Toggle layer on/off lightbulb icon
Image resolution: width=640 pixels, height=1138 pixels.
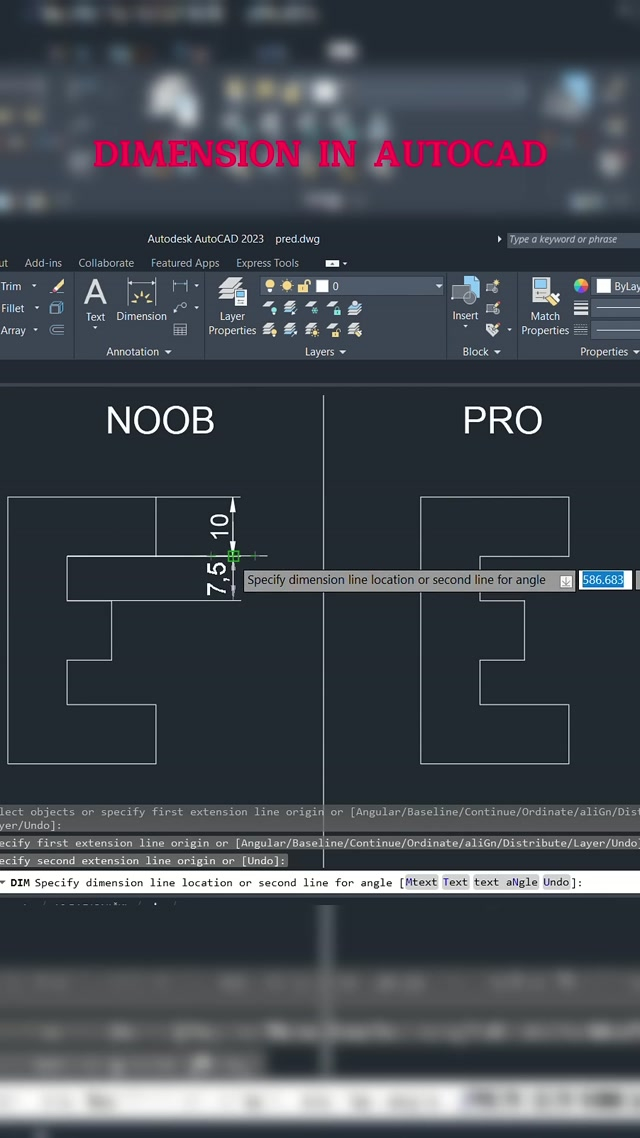pyautogui.click(x=270, y=286)
